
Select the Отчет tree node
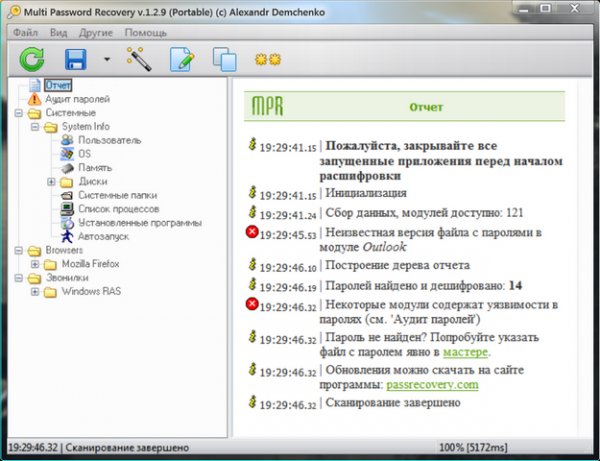click(58, 85)
